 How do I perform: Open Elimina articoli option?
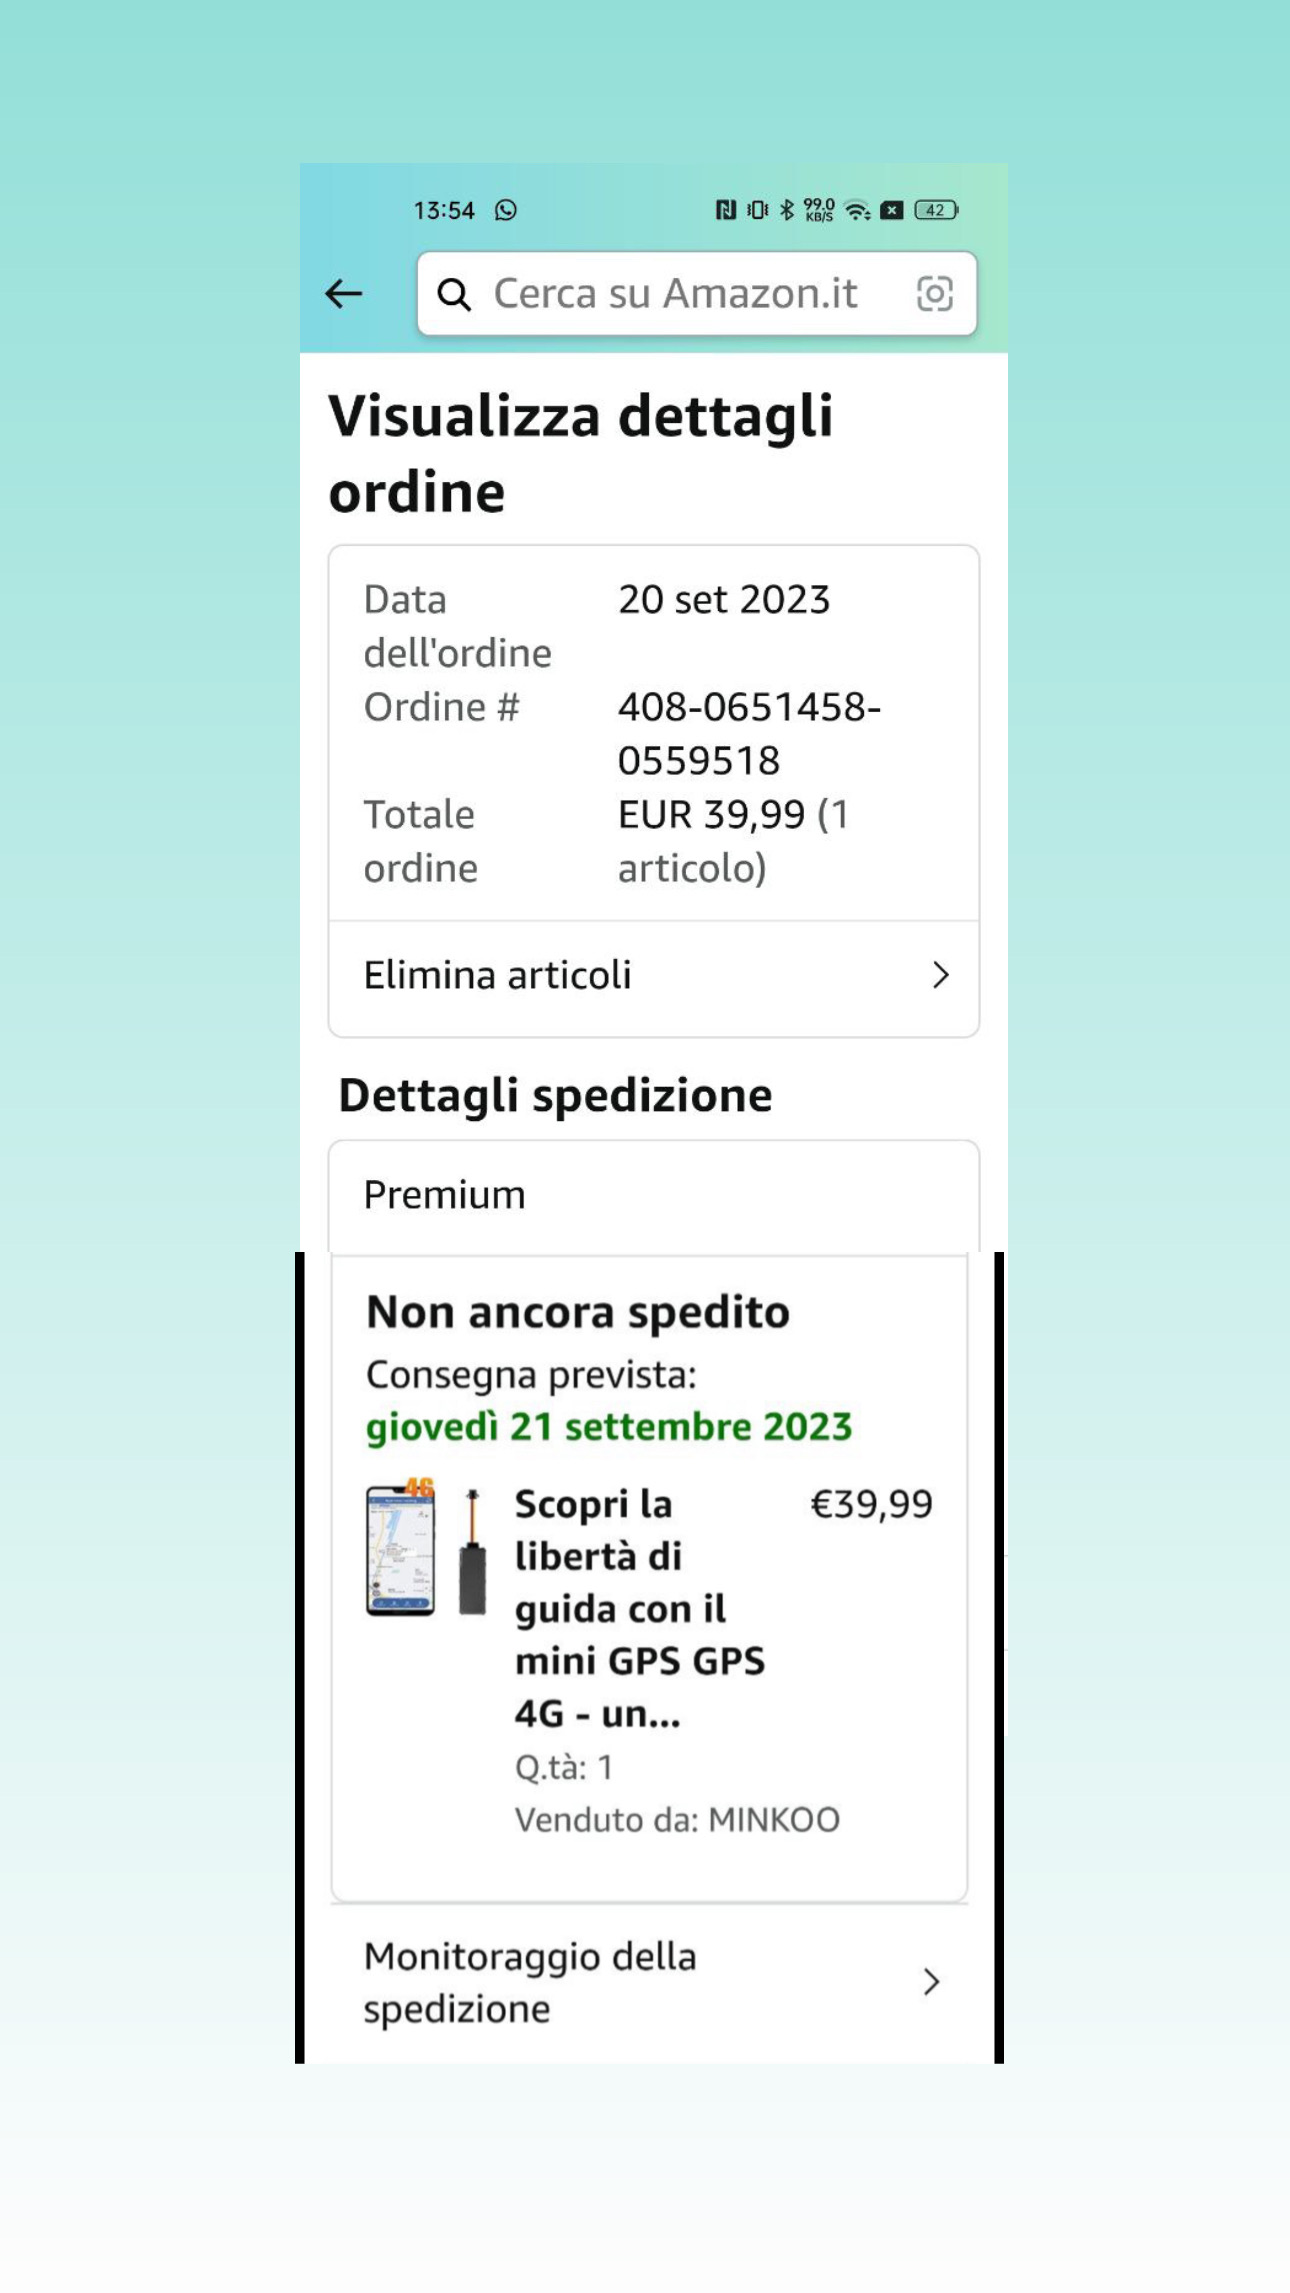click(498, 975)
